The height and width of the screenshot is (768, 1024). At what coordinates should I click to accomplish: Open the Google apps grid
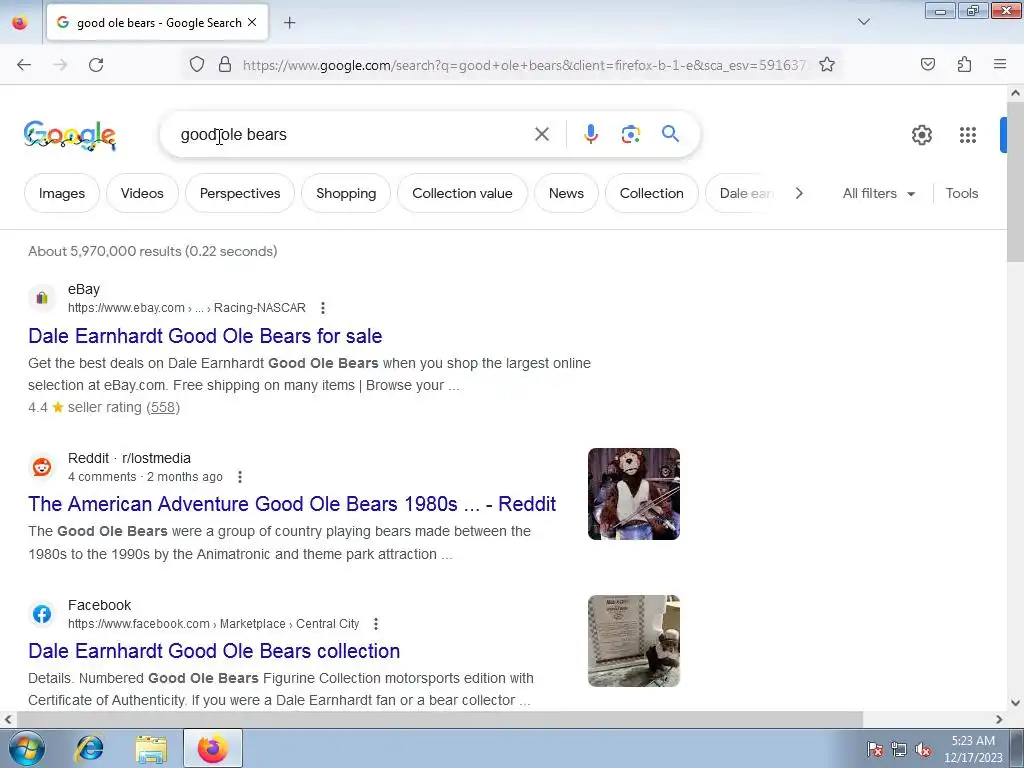point(968,135)
